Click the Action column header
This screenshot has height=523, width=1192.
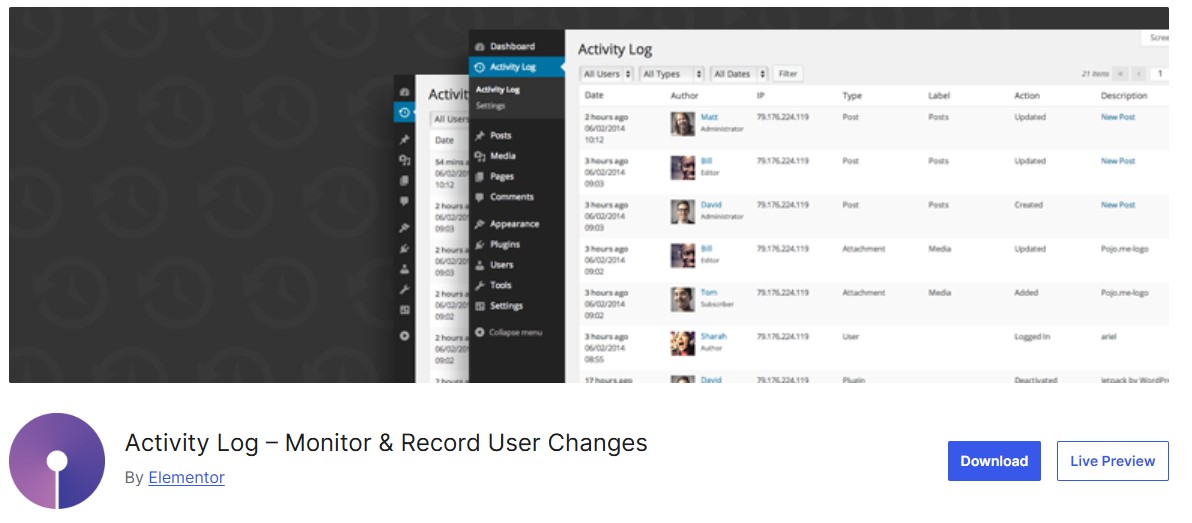1026,96
